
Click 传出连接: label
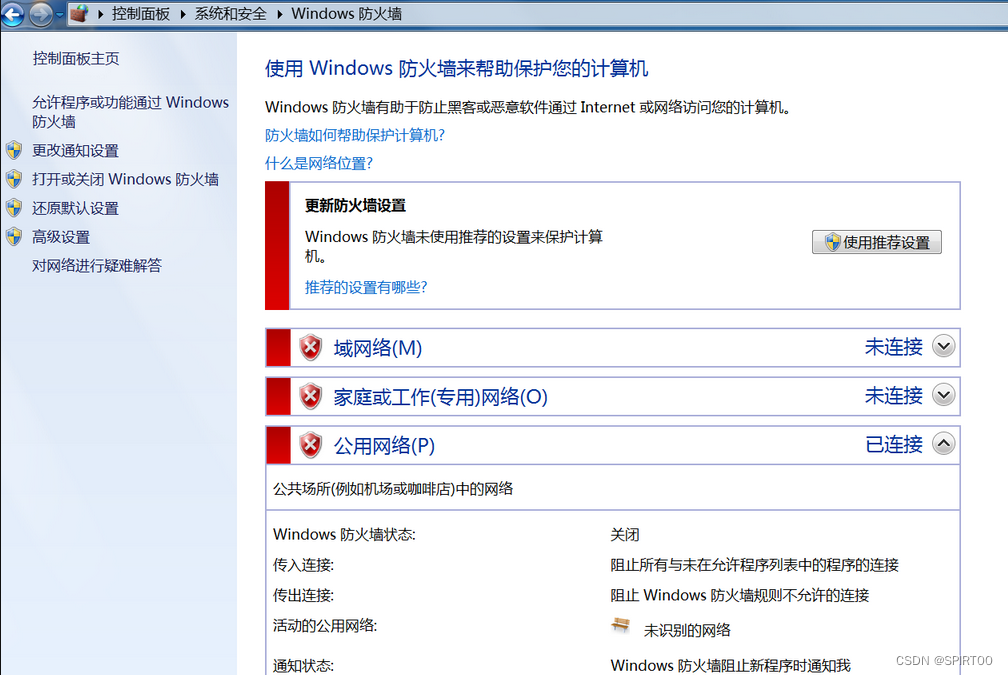[303, 595]
